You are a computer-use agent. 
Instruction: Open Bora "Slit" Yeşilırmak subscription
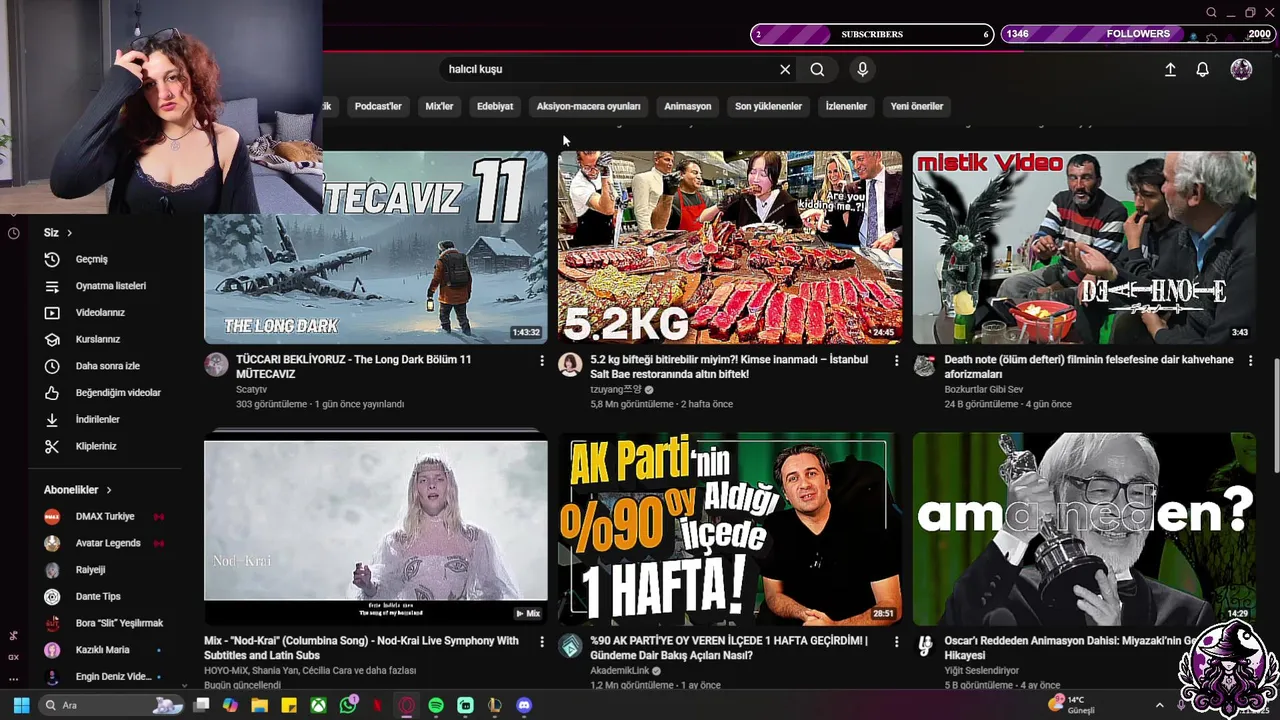tap(104, 623)
